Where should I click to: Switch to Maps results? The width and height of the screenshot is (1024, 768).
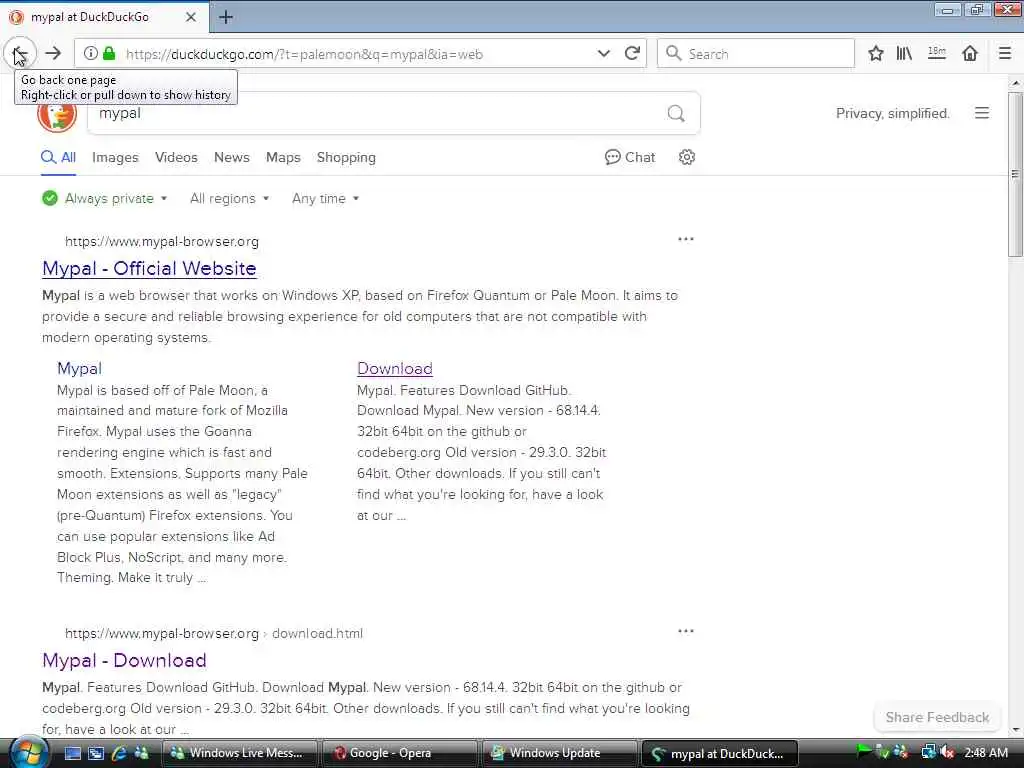283,157
